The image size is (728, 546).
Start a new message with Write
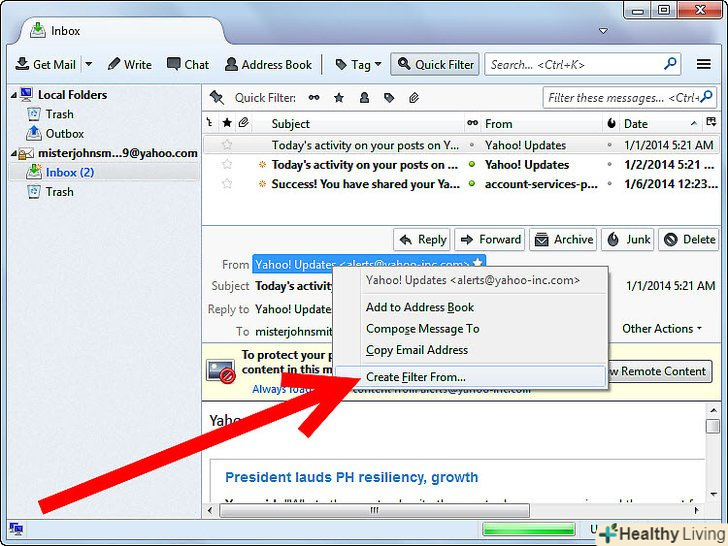point(129,65)
